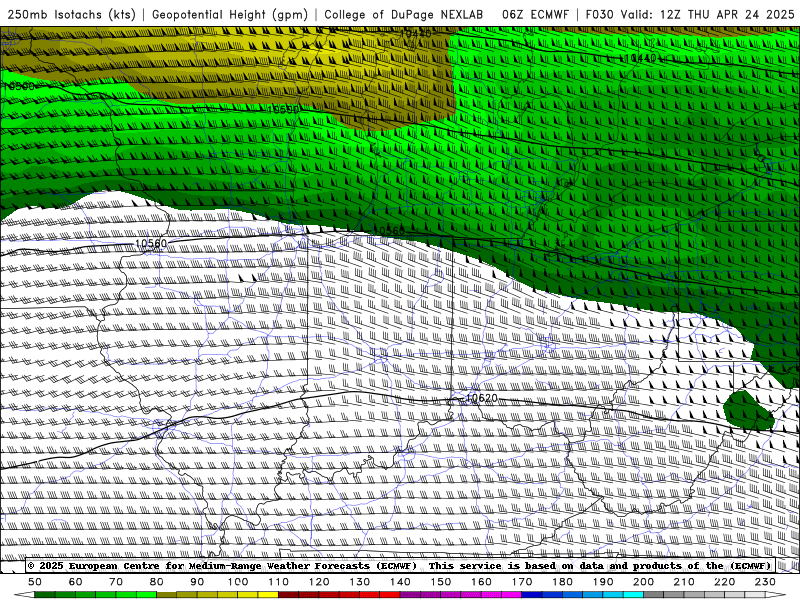Click the '250mb Isotachs (kts)' title text
This screenshot has height=600, width=800.
[71, 14]
